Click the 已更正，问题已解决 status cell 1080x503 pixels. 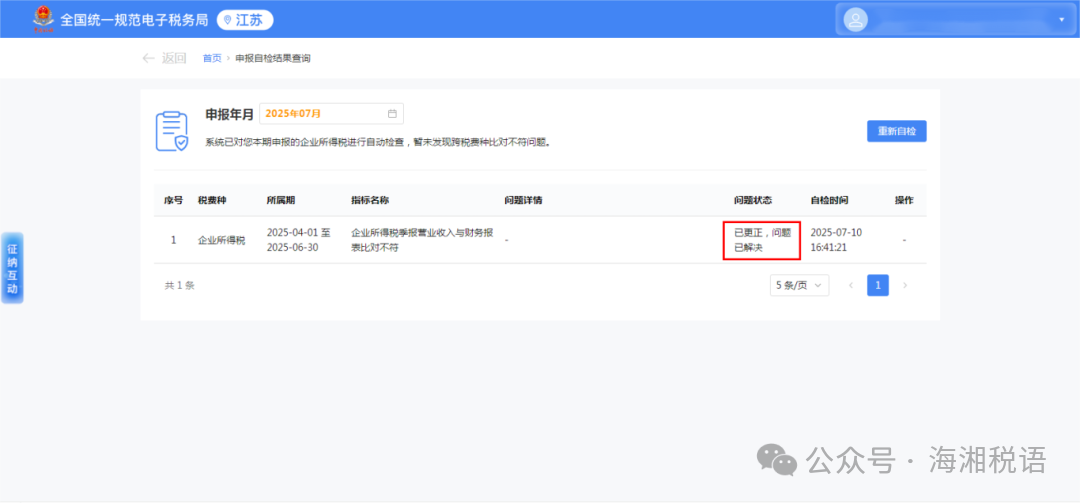point(761,240)
